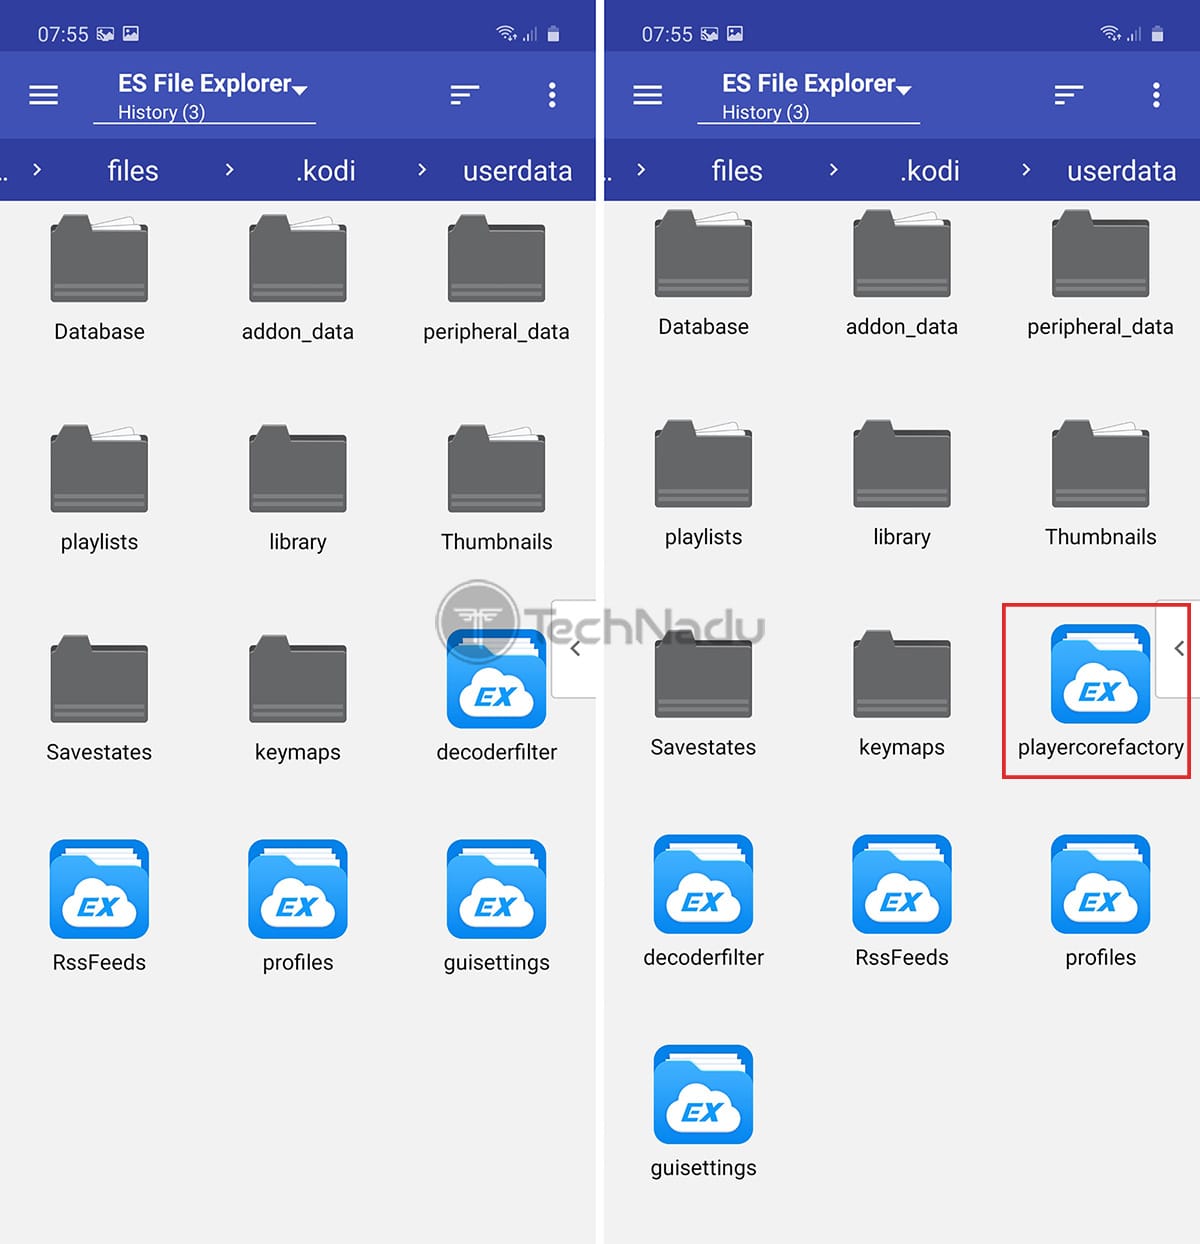The height and width of the screenshot is (1244, 1200).
Task: Go to 'files' breadcrumb in left screen
Action: point(133,171)
